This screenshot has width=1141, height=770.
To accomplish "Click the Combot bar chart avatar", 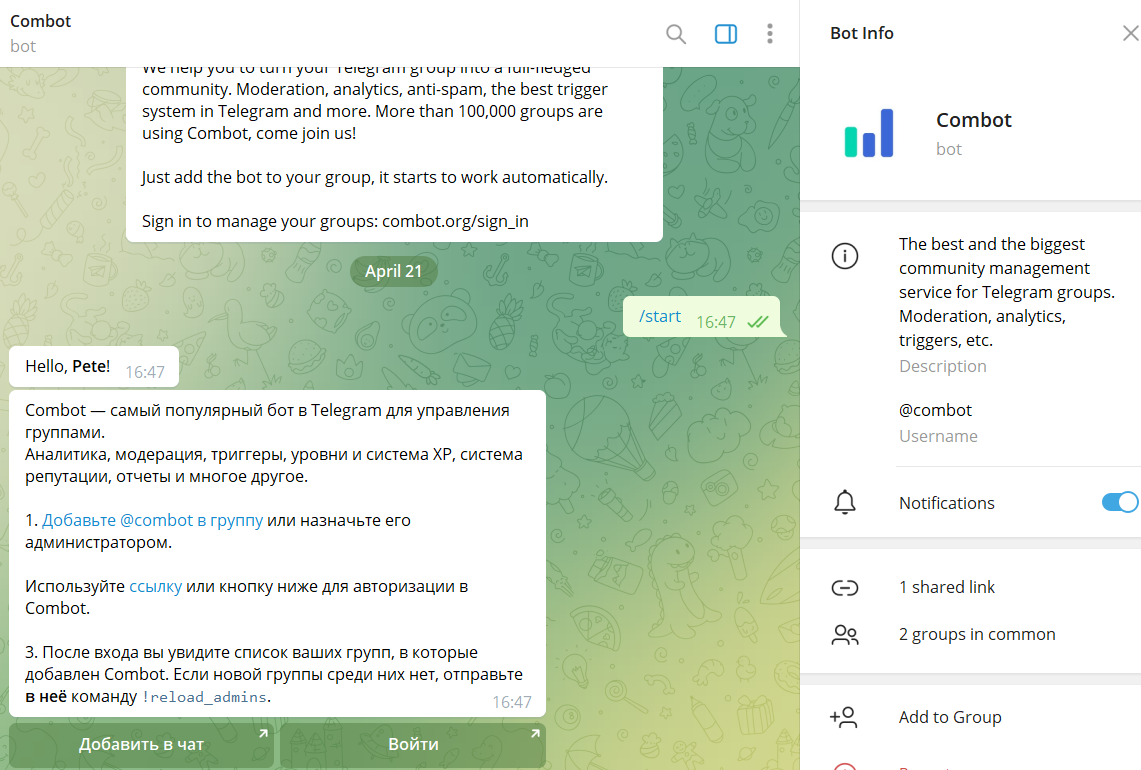I will (x=869, y=133).
